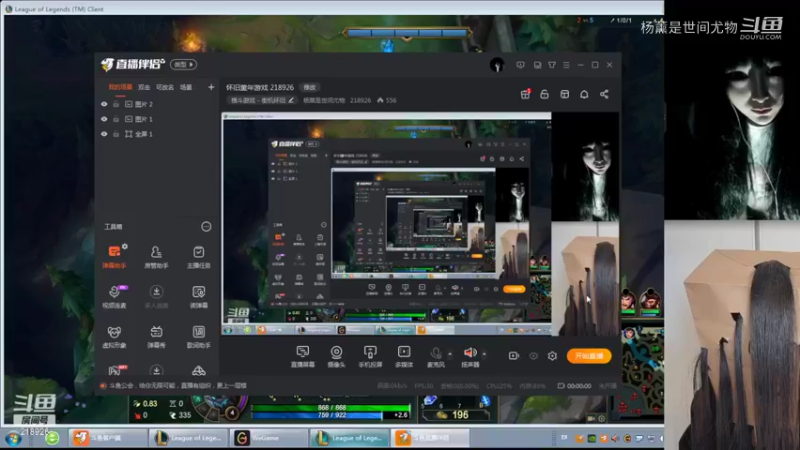Select the 图片 2 source row

pos(158,104)
